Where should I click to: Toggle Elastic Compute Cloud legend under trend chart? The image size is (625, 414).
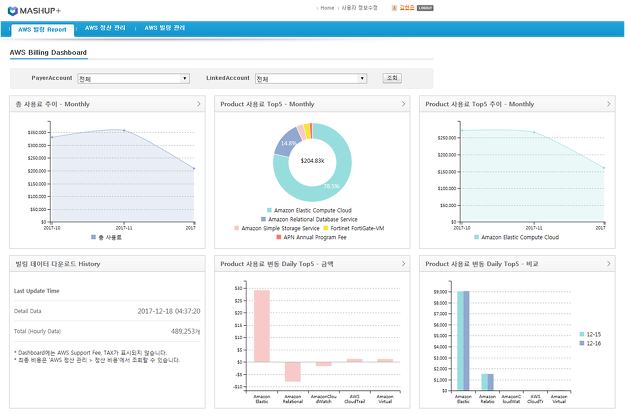point(517,237)
